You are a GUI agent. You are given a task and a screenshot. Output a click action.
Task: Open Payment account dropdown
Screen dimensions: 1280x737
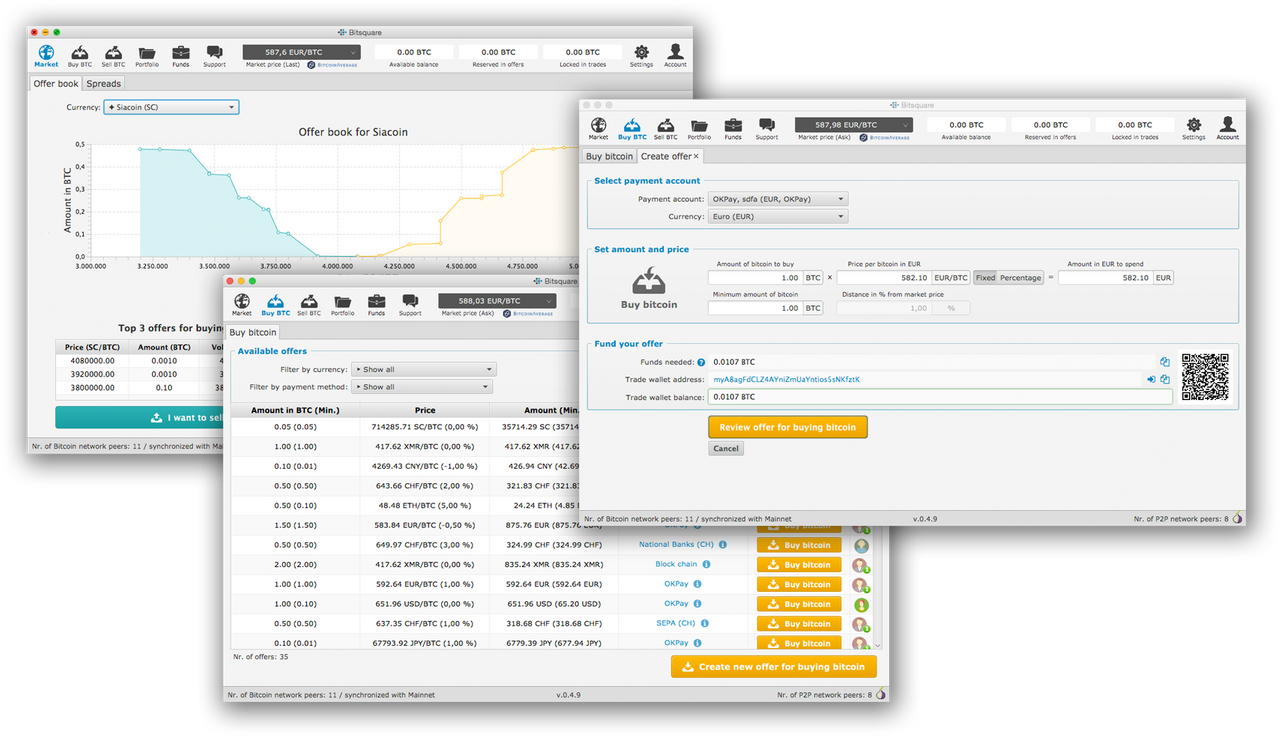778,199
